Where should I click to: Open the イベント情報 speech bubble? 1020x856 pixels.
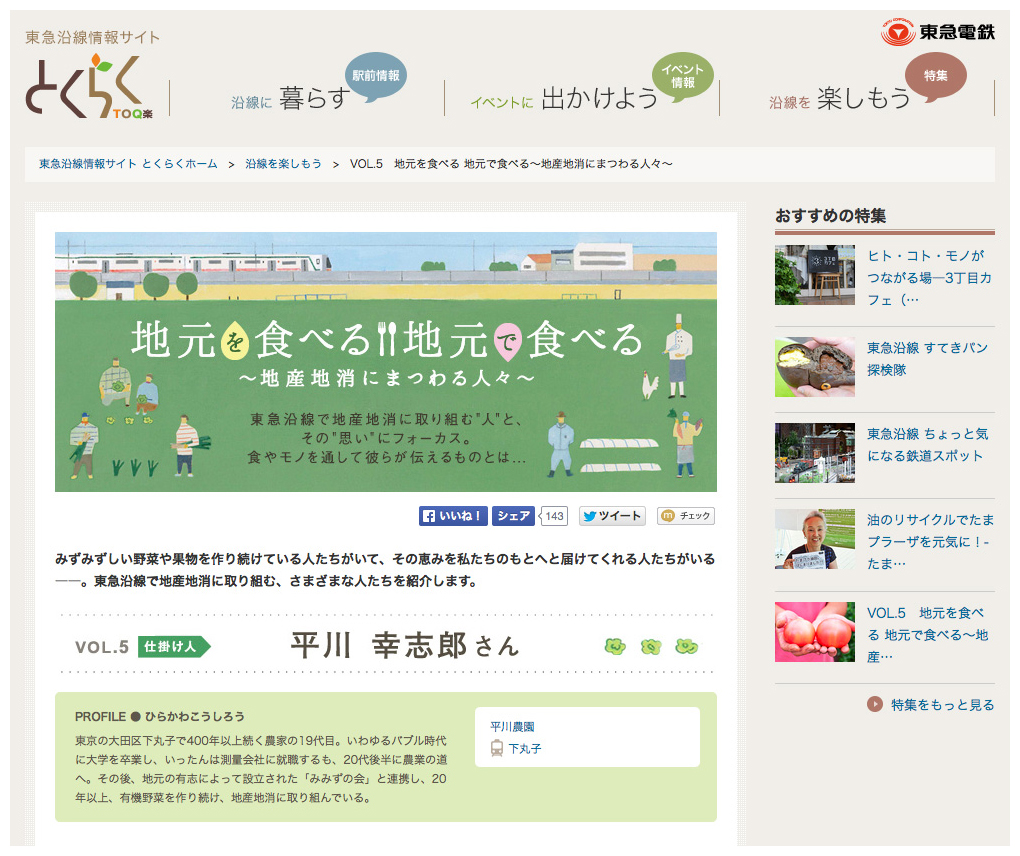tap(682, 77)
